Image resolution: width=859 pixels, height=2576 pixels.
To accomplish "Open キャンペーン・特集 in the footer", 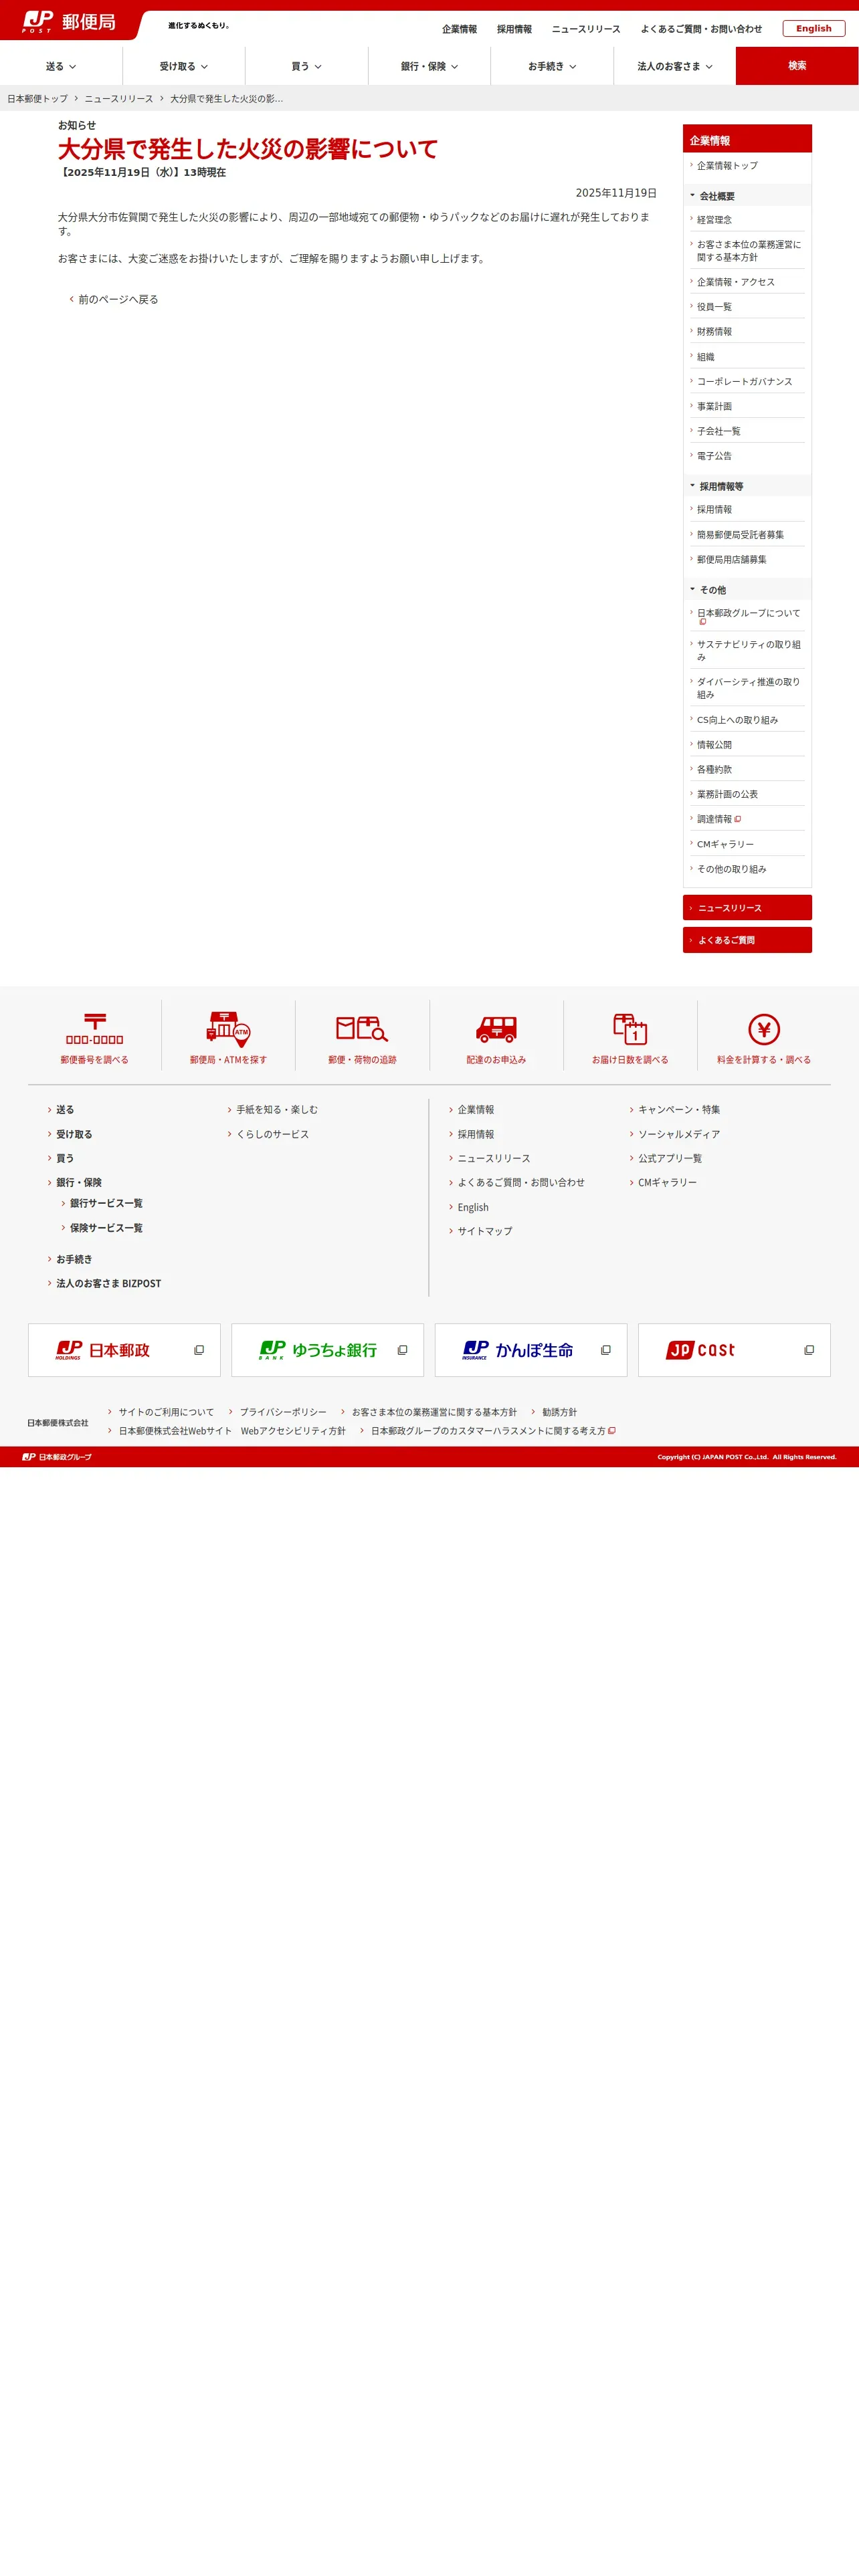I will (x=679, y=1110).
